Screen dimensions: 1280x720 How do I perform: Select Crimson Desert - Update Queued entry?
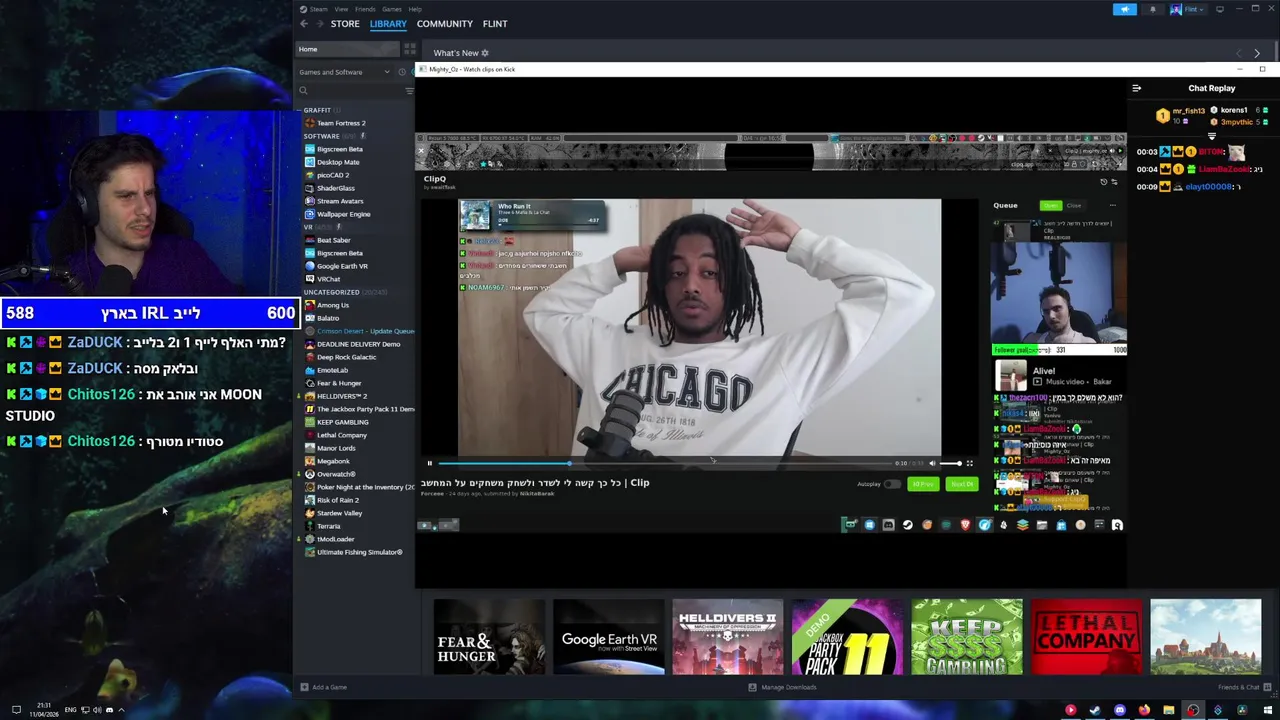[x=359, y=331]
